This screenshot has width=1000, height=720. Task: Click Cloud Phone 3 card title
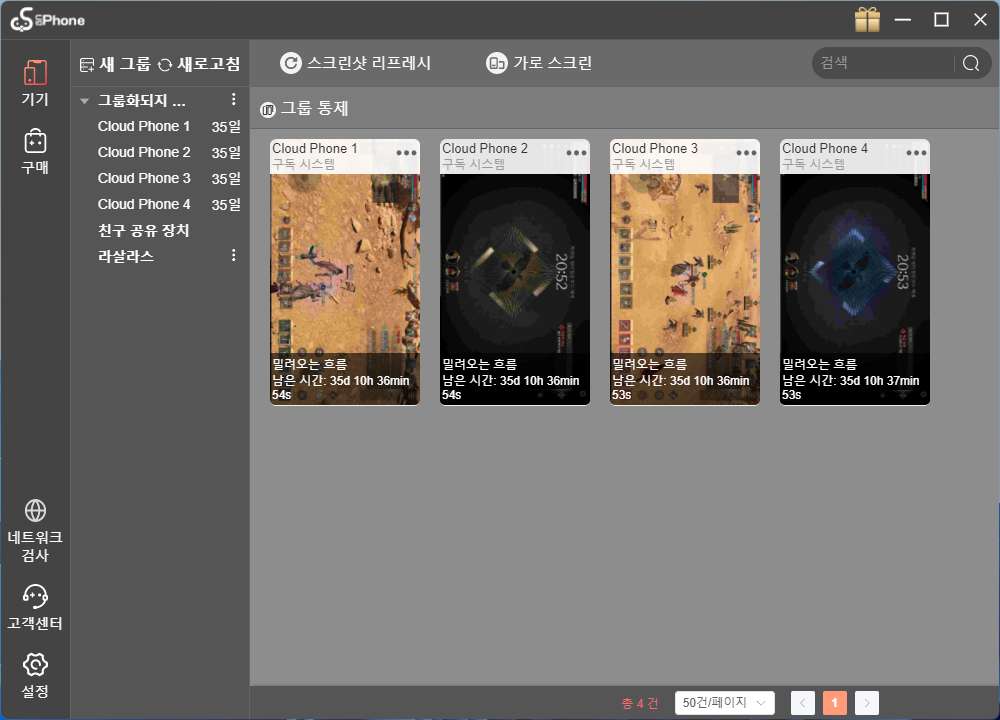pyautogui.click(x=654, y=148)
